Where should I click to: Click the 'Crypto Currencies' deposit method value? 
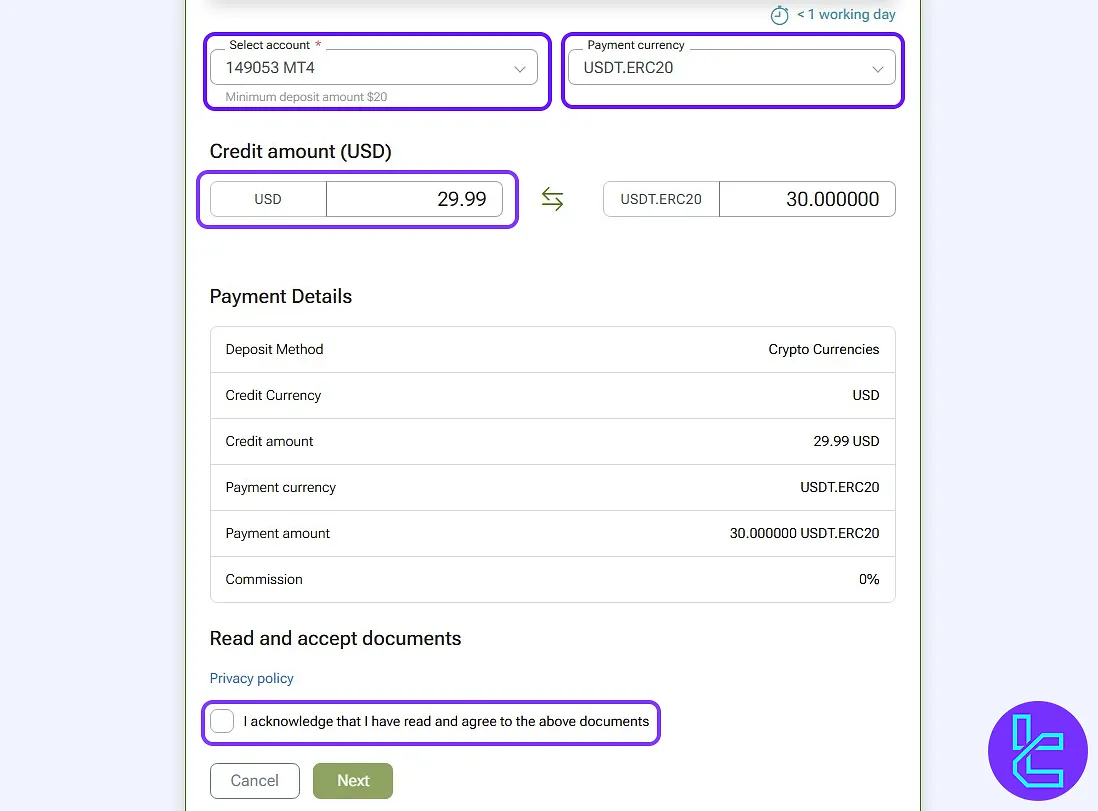pyautogui.click(x=824, y=349)
